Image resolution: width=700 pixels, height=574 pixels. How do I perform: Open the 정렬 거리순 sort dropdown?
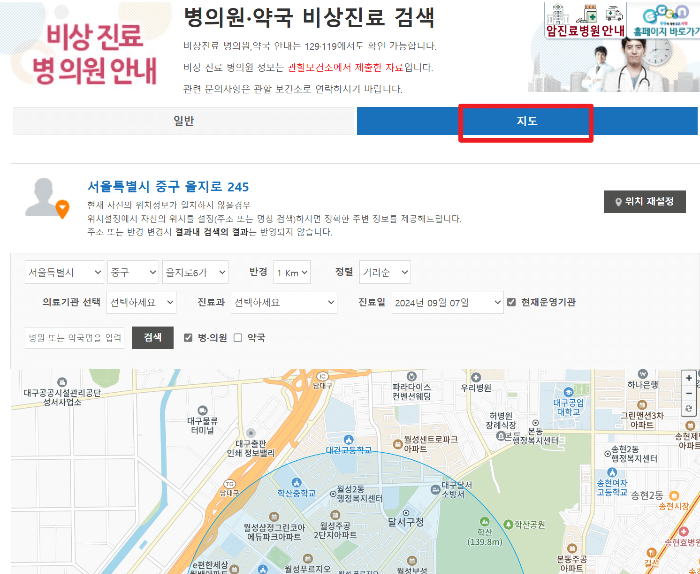coord(385,272)
